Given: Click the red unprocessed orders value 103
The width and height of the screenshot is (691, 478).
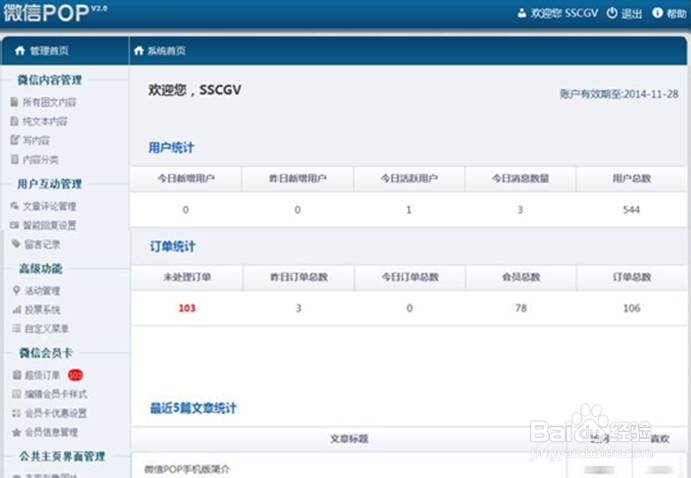Looking at the screenshot, I should 187,308.
